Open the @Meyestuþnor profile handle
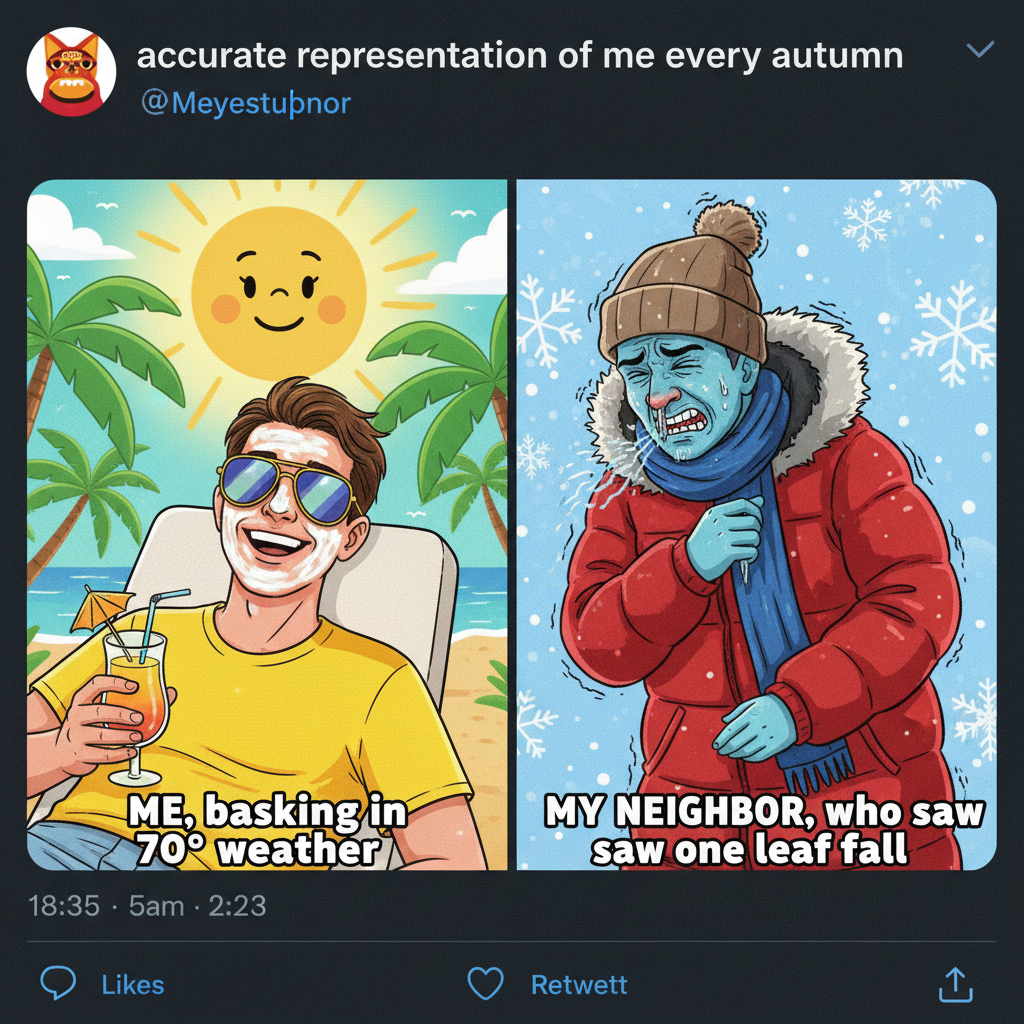1024x1024 pixels. [x=246, y=103]
